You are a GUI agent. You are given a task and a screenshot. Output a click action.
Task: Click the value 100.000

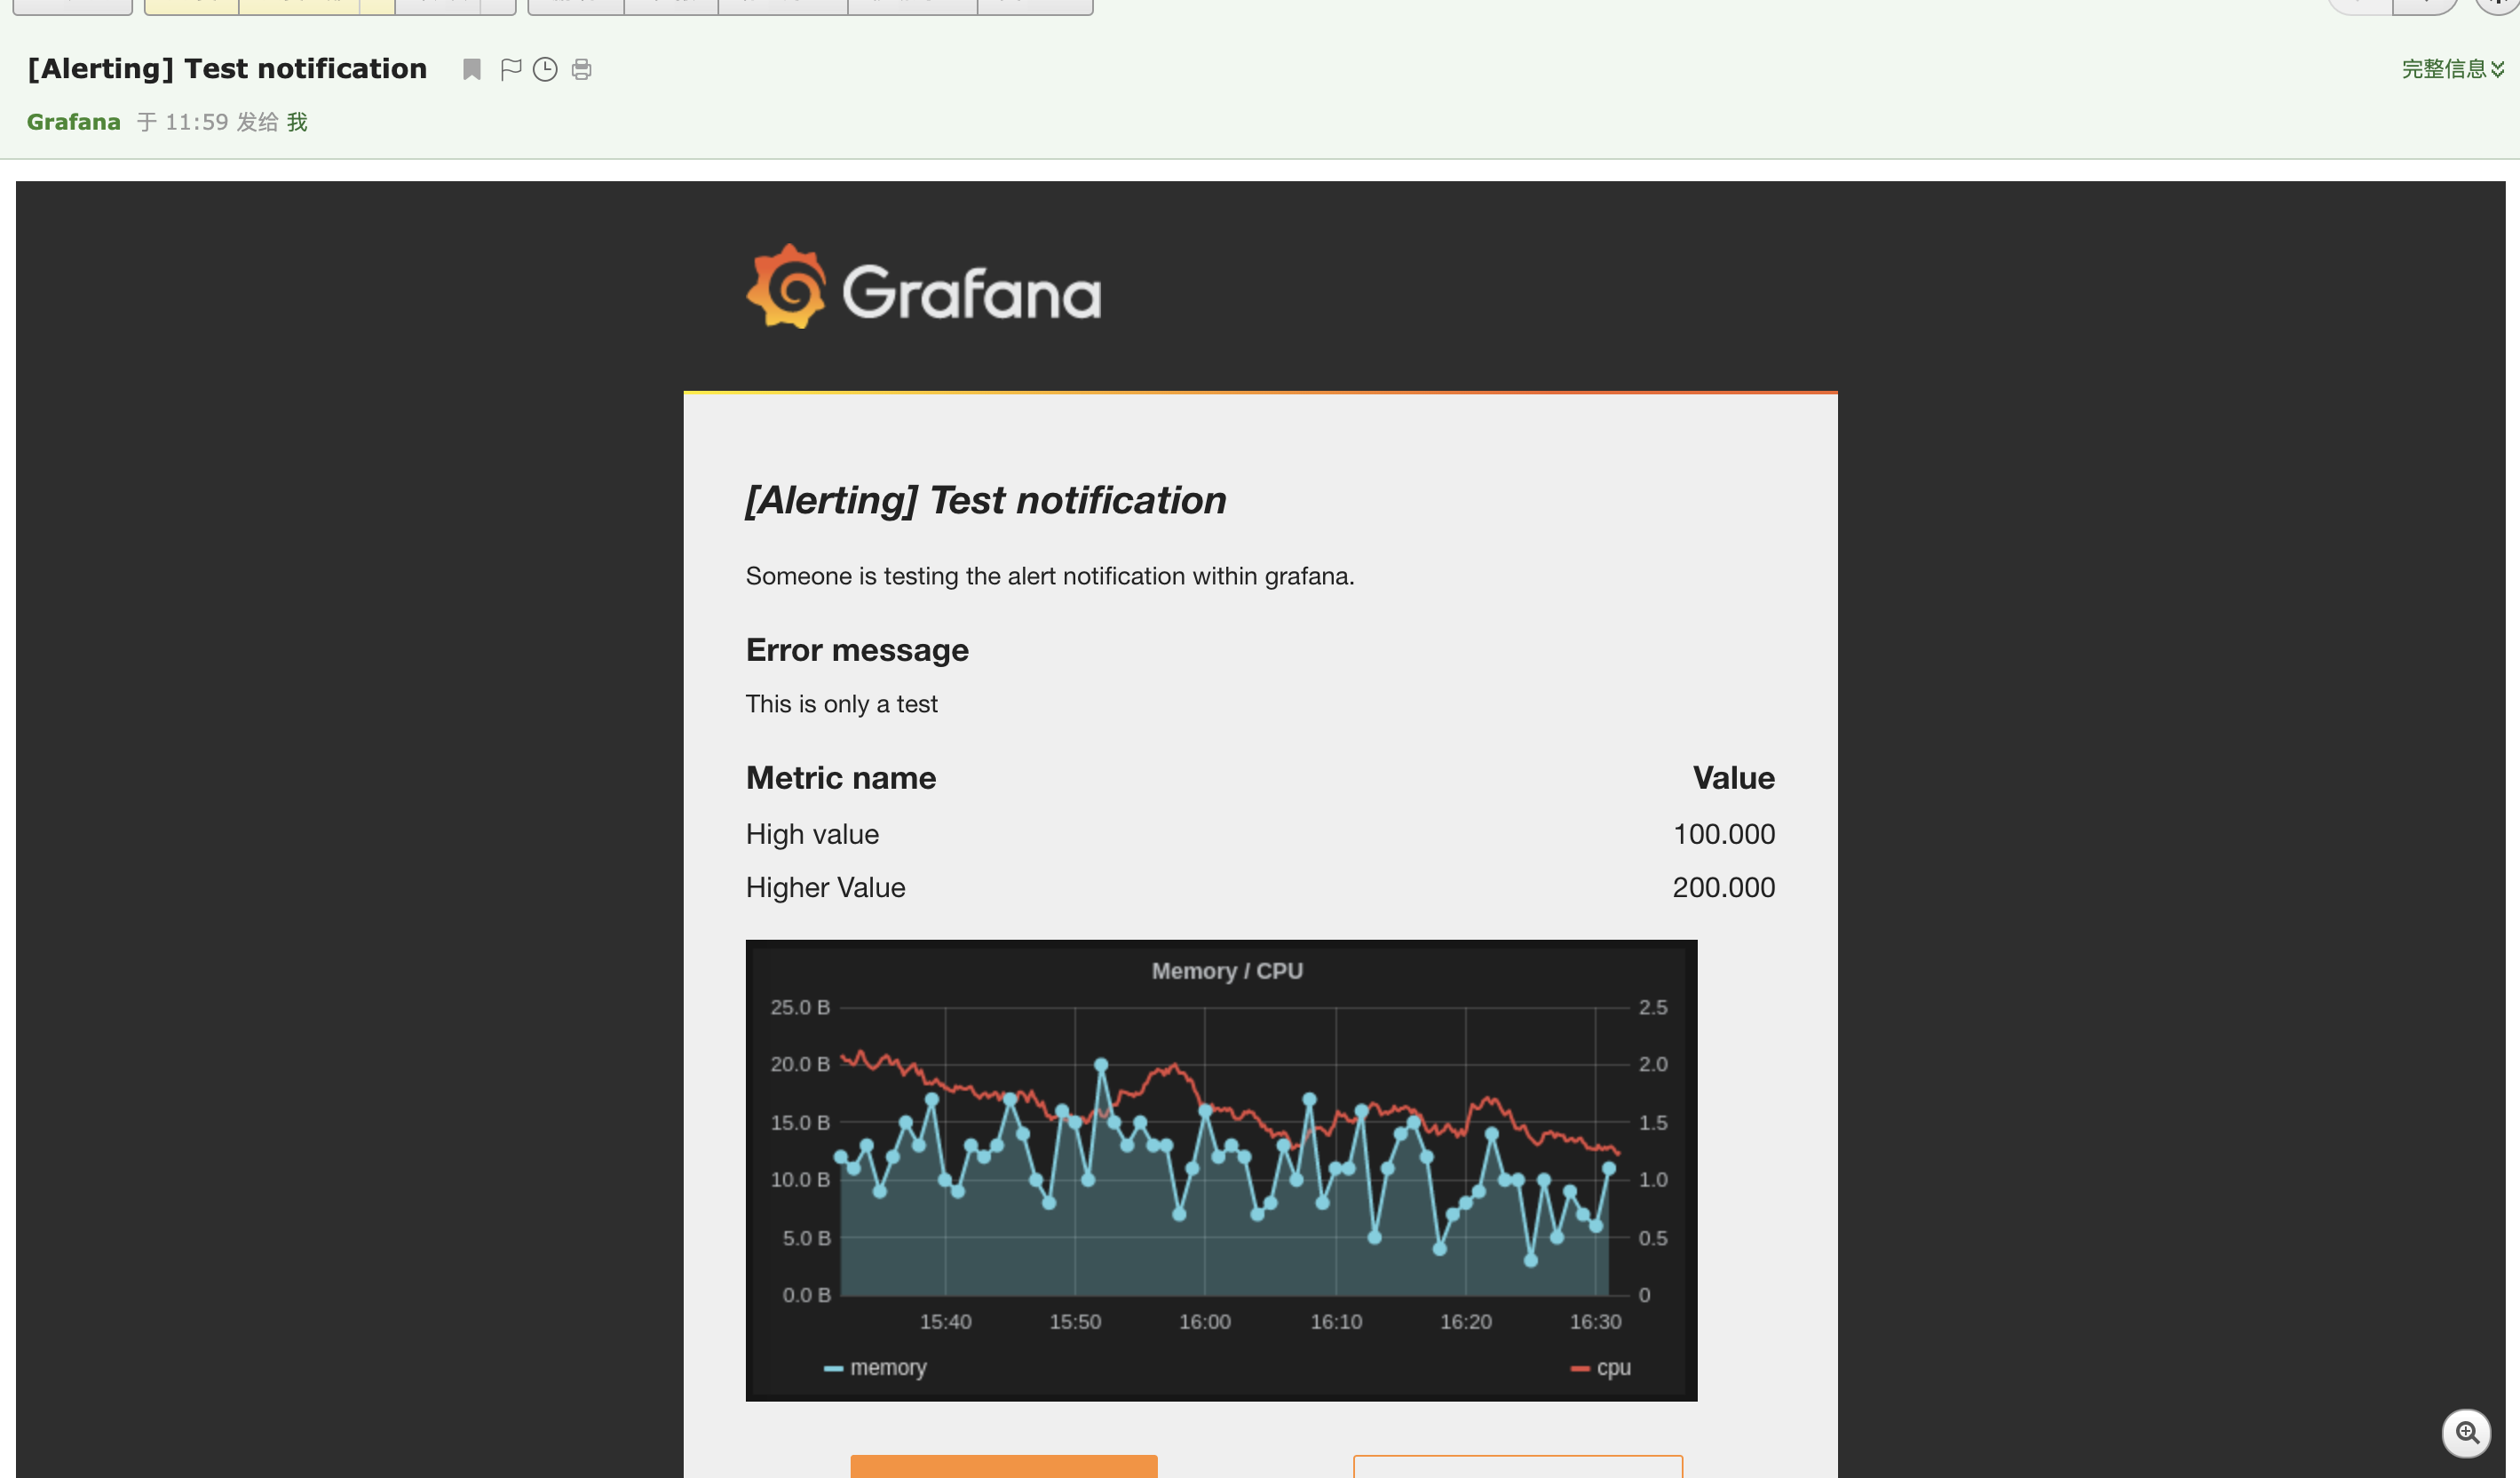click(1724, 834)
